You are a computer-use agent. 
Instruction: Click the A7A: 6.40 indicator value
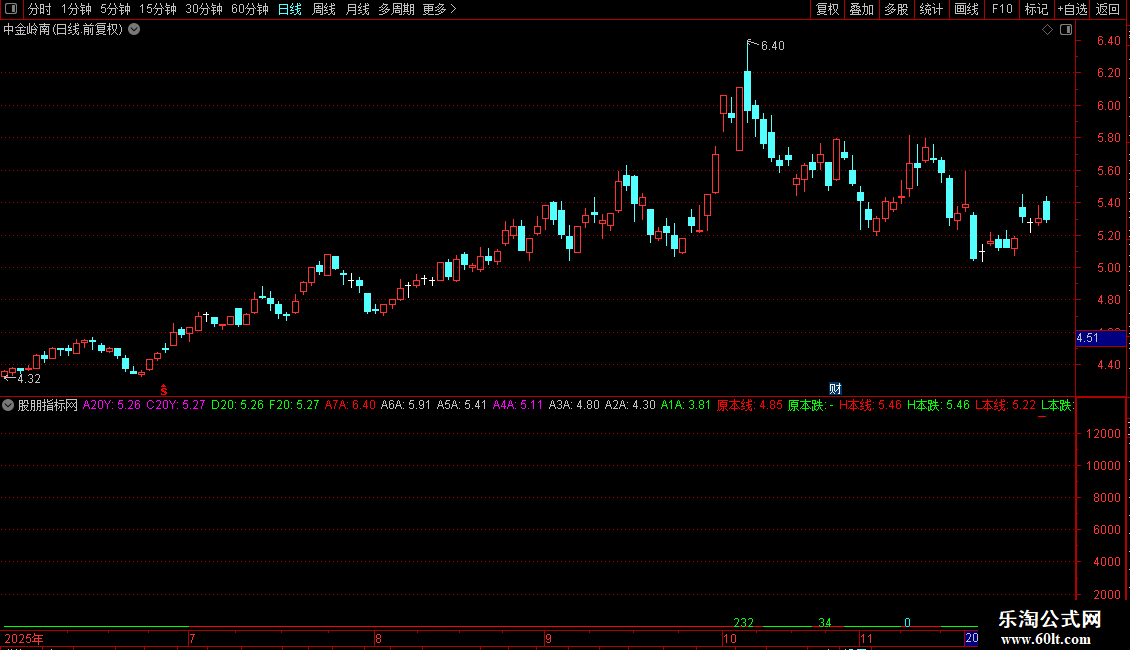350,406
